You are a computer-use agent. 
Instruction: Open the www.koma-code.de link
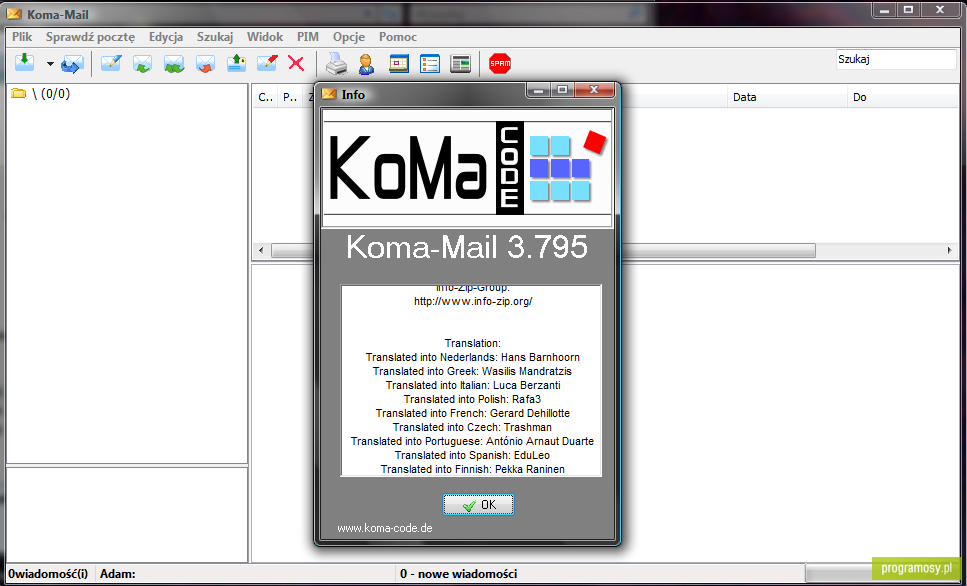(x=385, y=528)
